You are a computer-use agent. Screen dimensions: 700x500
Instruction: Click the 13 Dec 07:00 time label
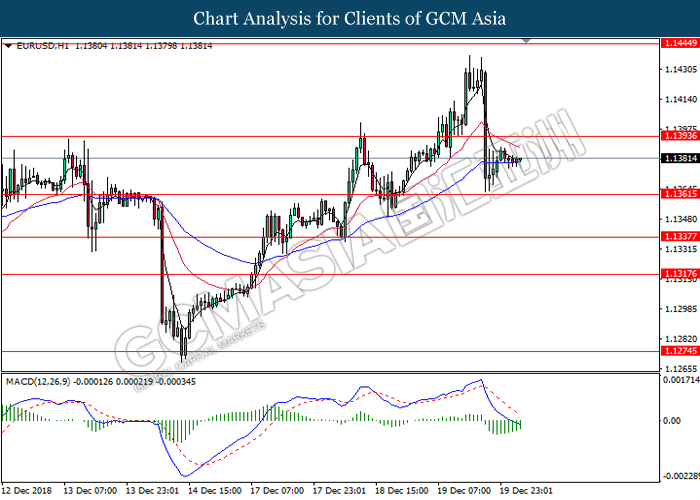(90, 491)
